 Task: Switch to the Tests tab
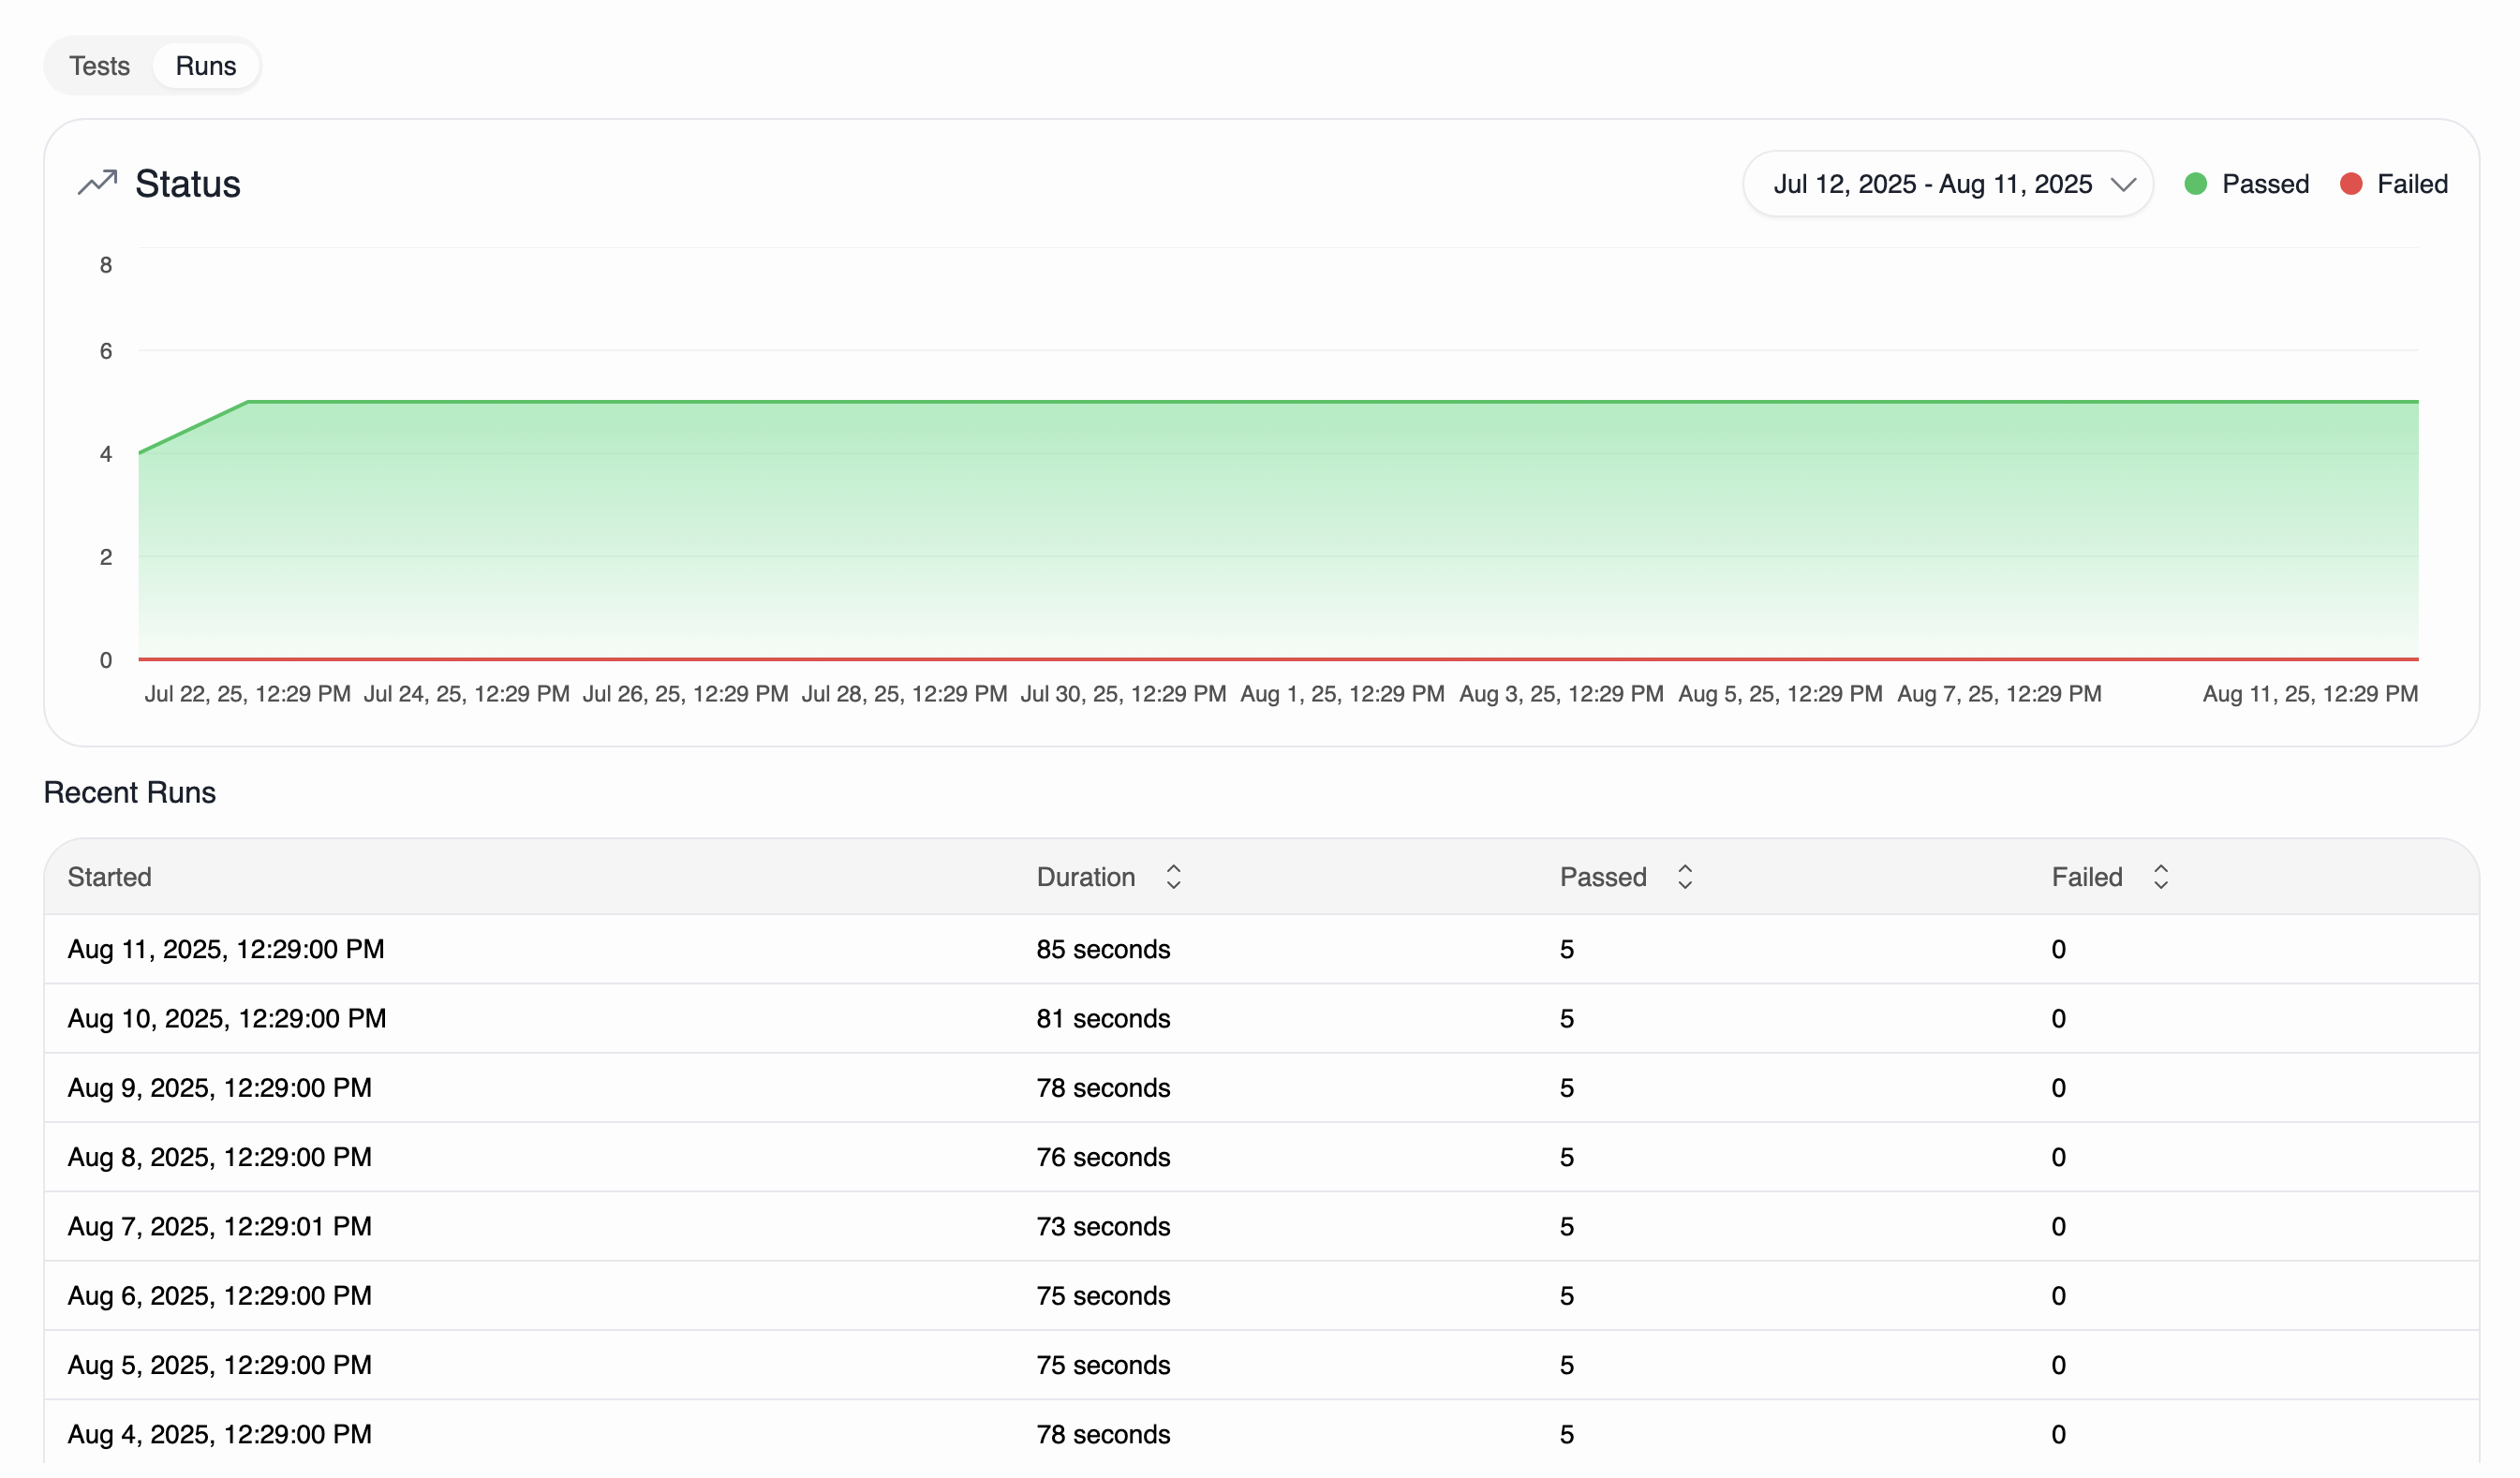pyautogui.click(x=99, y=66)
